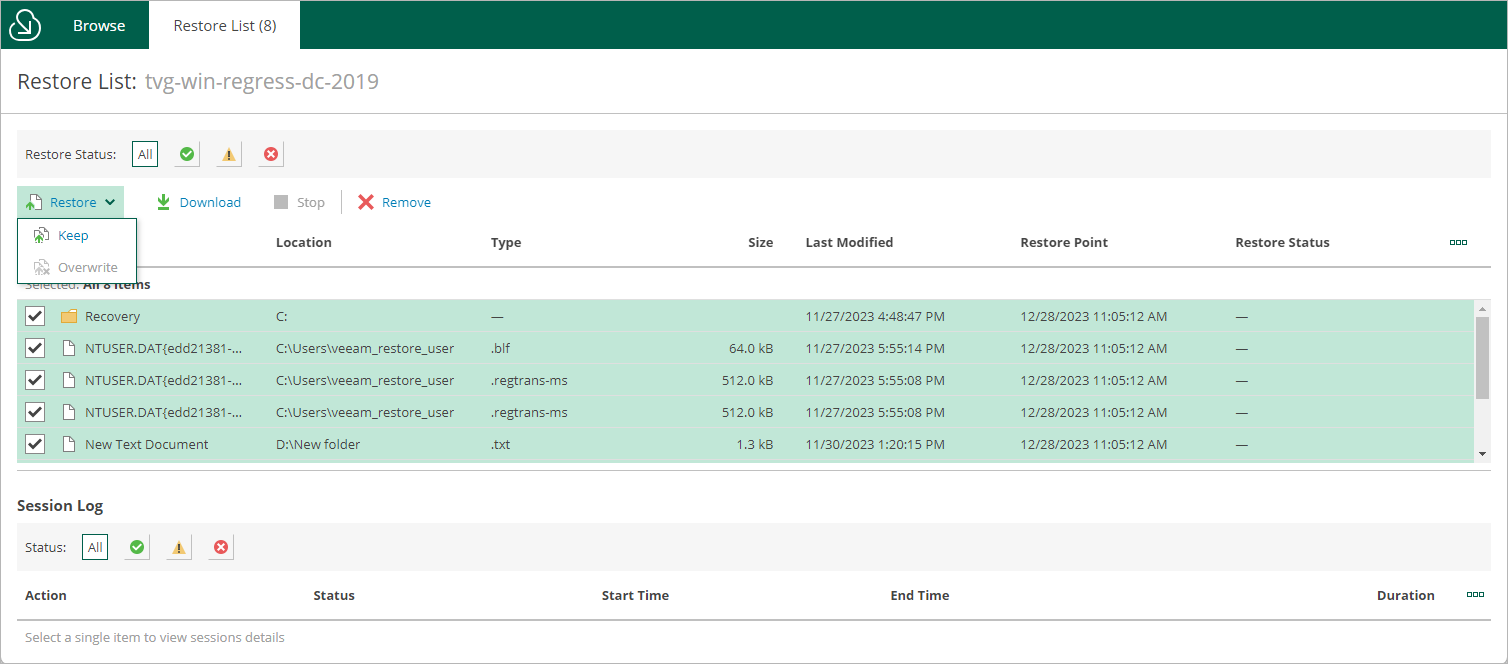This screenshot has width=1508, height=664.
Task: Sort by Location column header
Action: (x=304, y=242)
